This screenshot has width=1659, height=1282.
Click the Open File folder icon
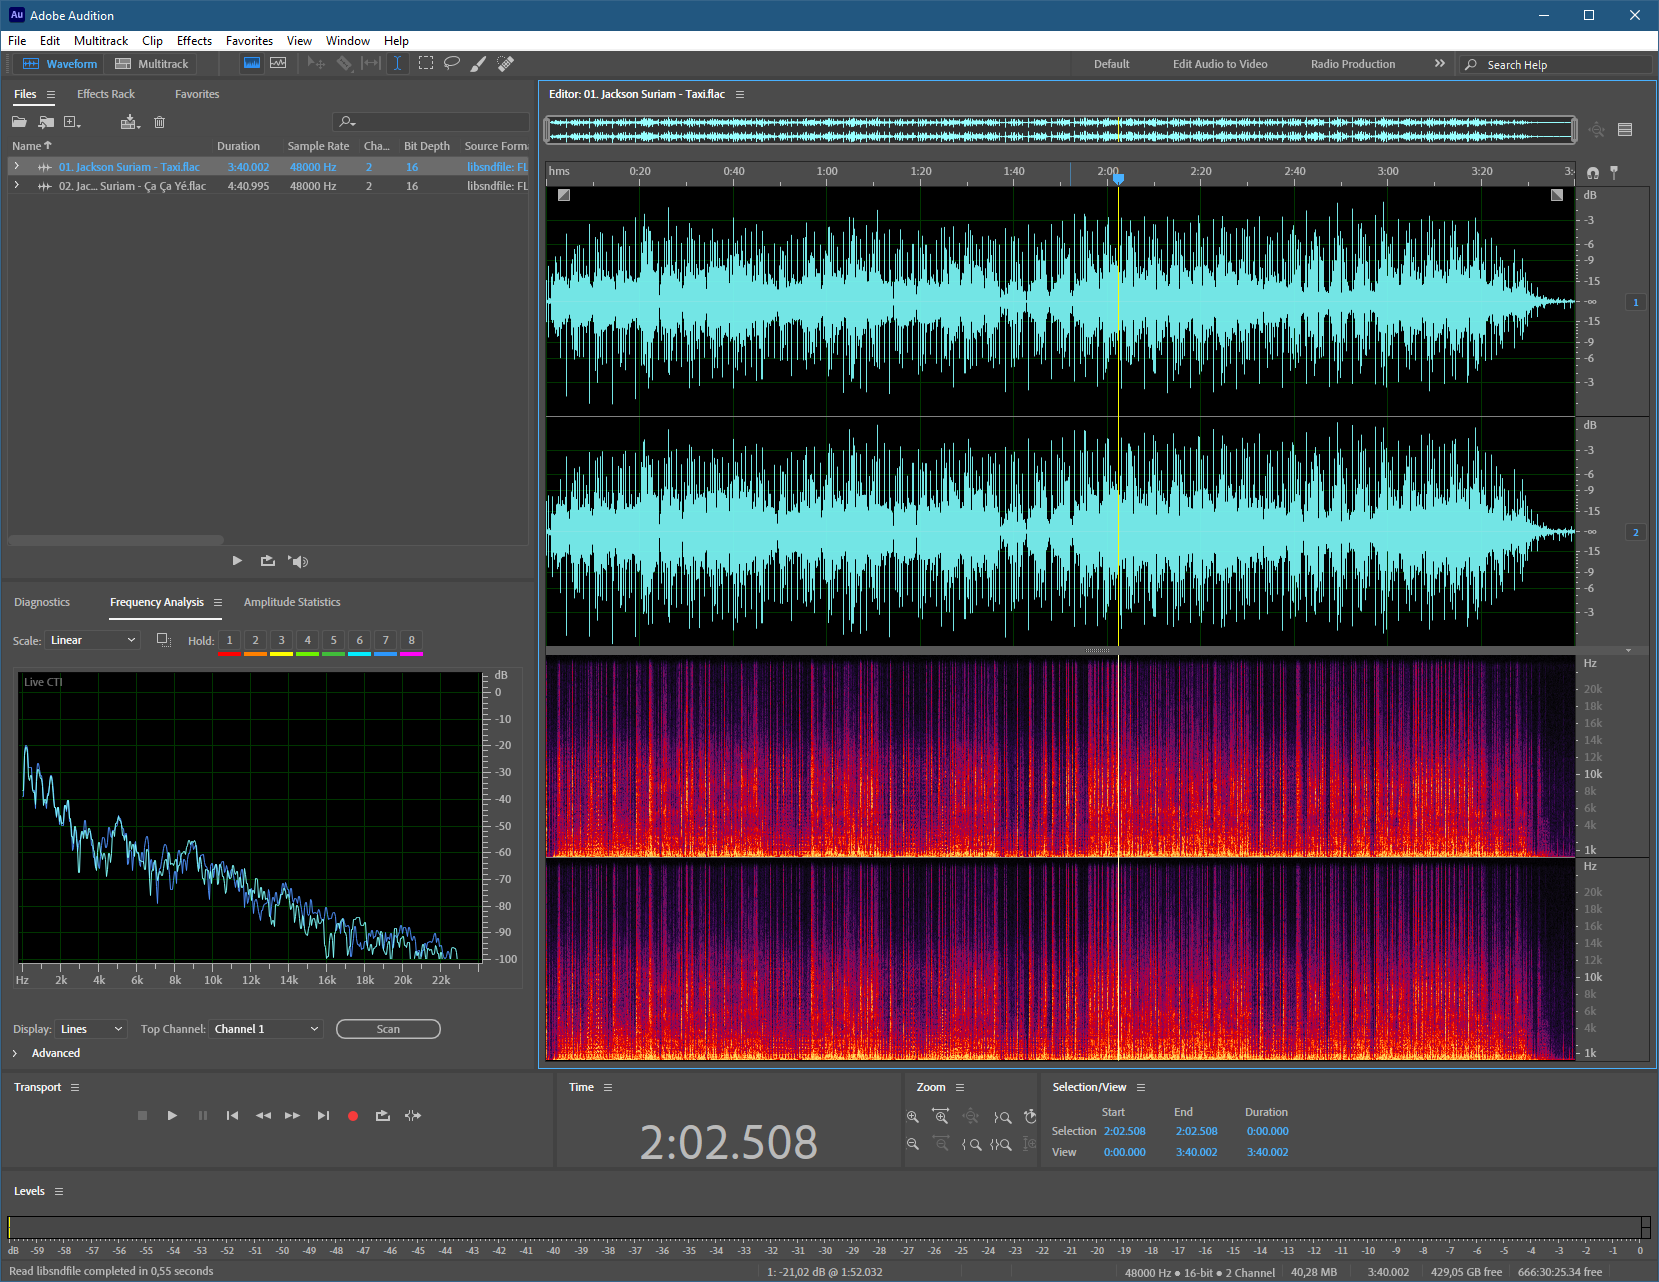19,122
